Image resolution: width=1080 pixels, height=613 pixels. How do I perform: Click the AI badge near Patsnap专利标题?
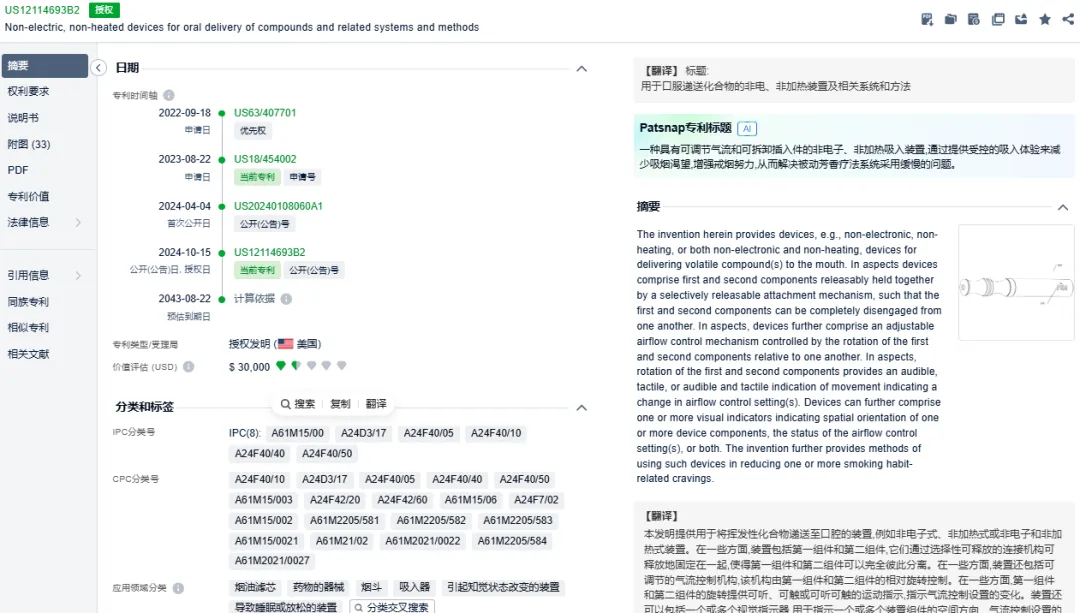747,128
